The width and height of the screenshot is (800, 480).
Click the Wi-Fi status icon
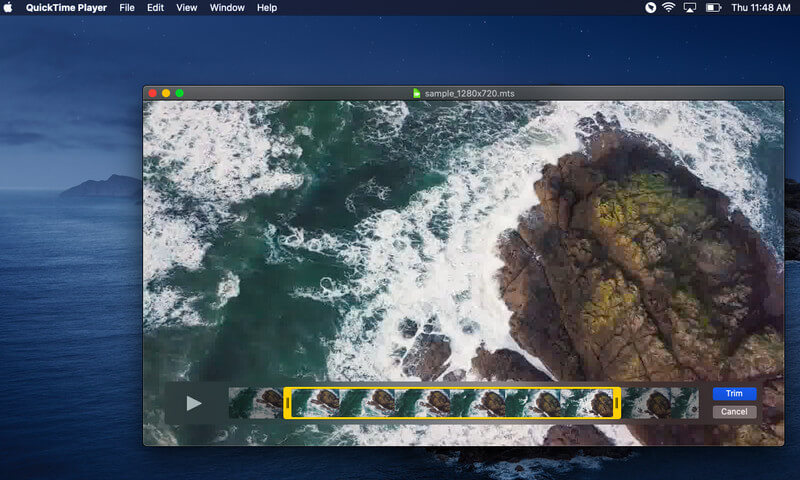(668, 8)
